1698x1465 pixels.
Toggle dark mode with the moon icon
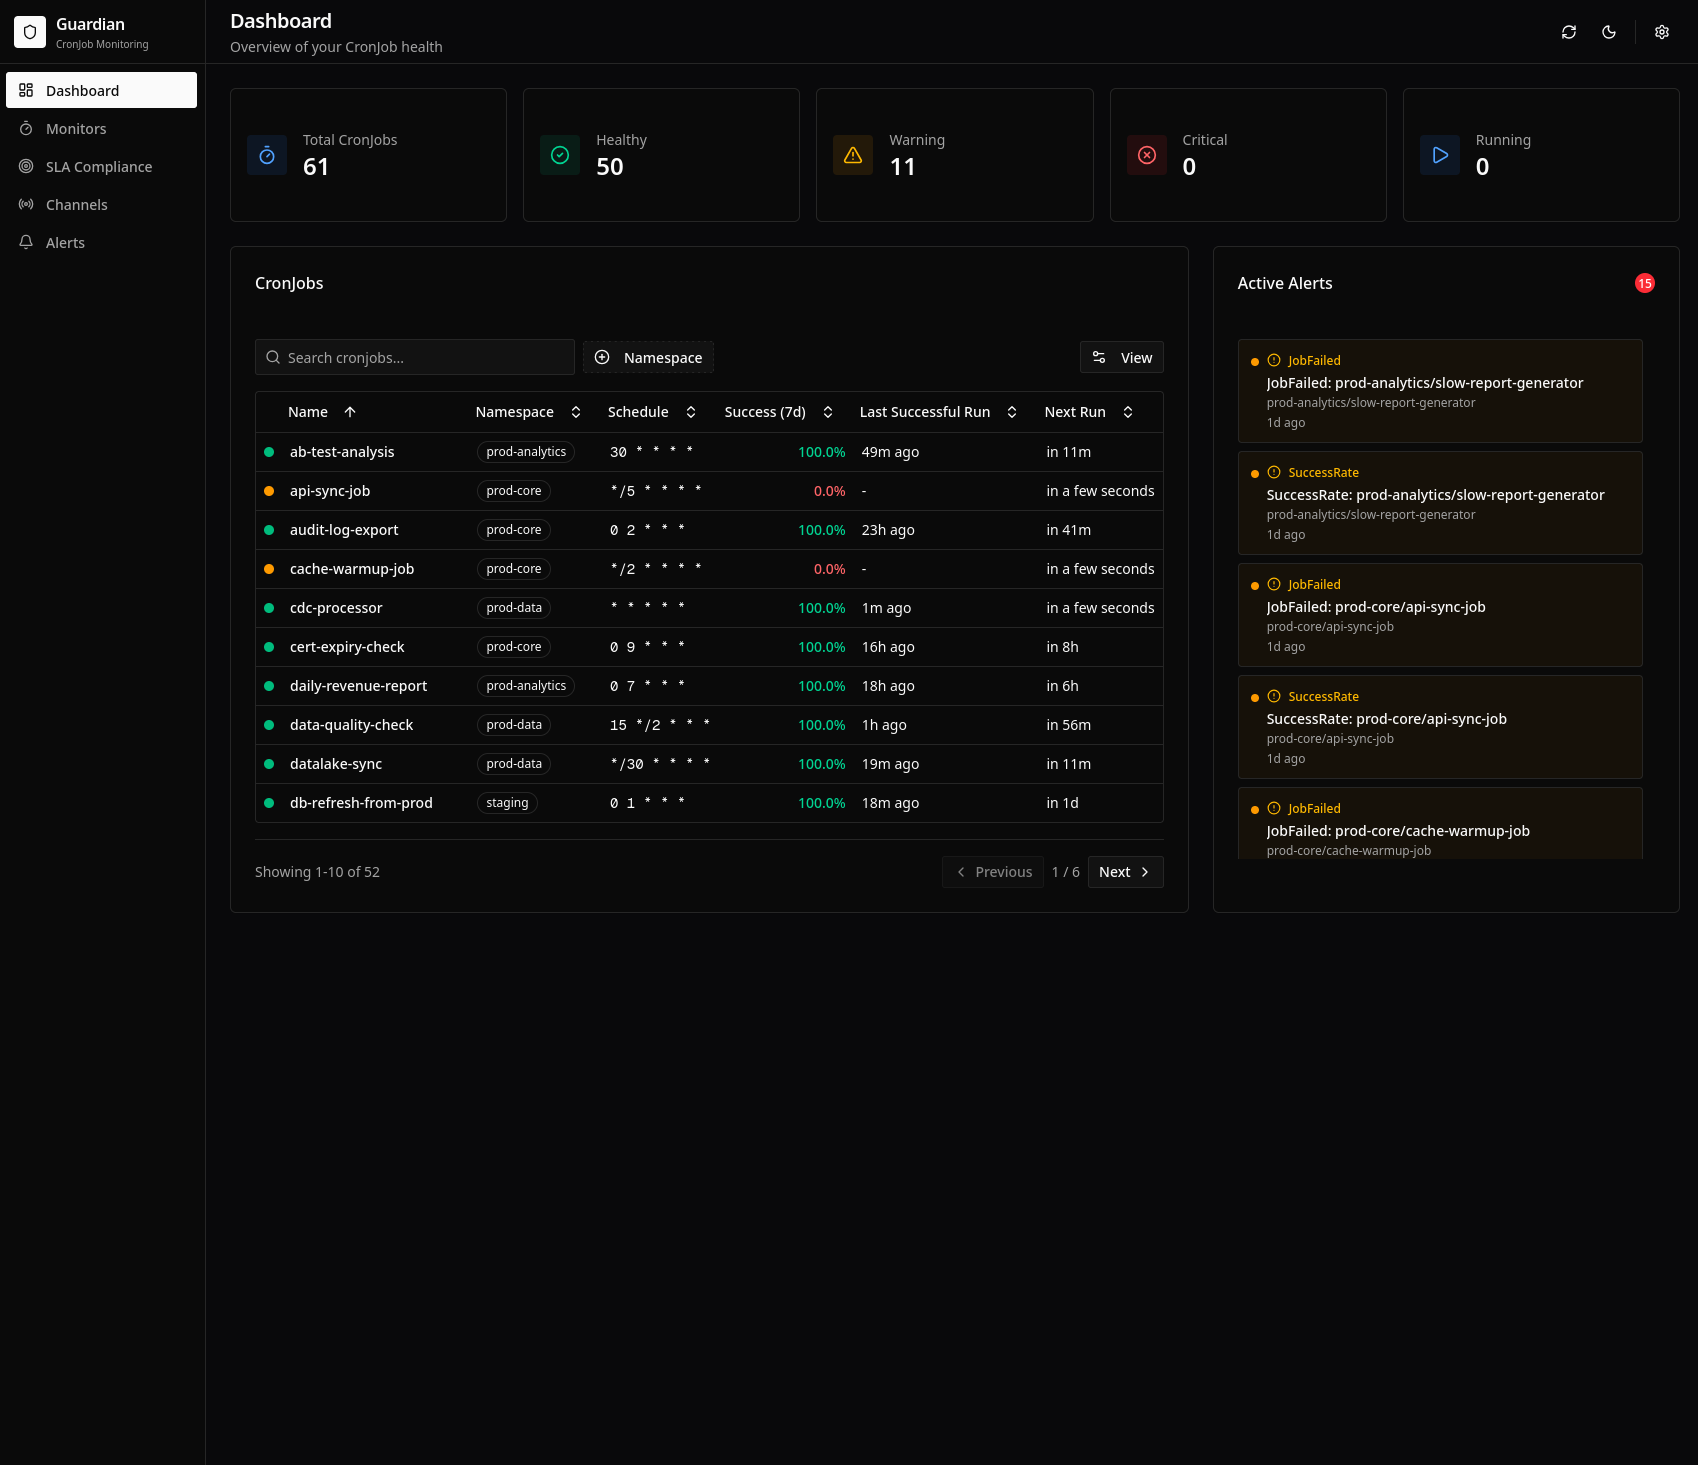coord(1608,31)
